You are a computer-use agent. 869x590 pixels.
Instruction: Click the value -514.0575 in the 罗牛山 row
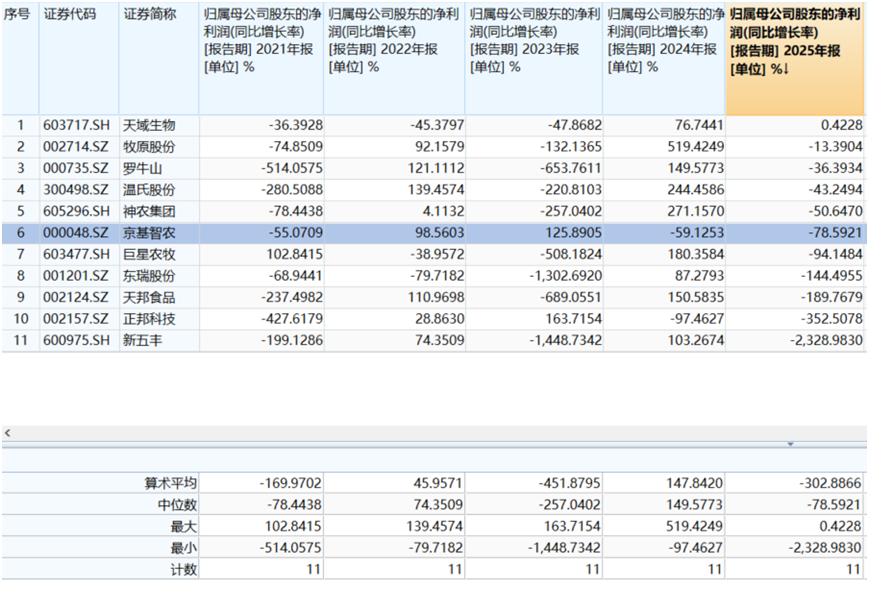click(x=292, y=168)
